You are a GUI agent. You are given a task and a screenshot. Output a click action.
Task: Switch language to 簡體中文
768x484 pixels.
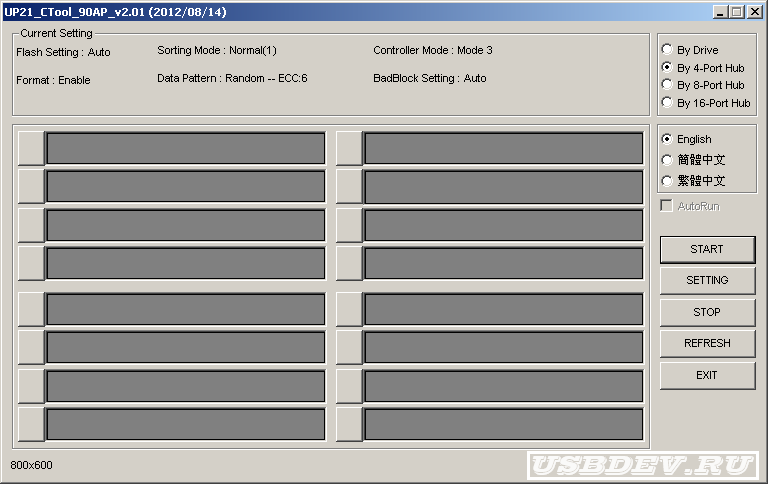[x=694, y=160]
